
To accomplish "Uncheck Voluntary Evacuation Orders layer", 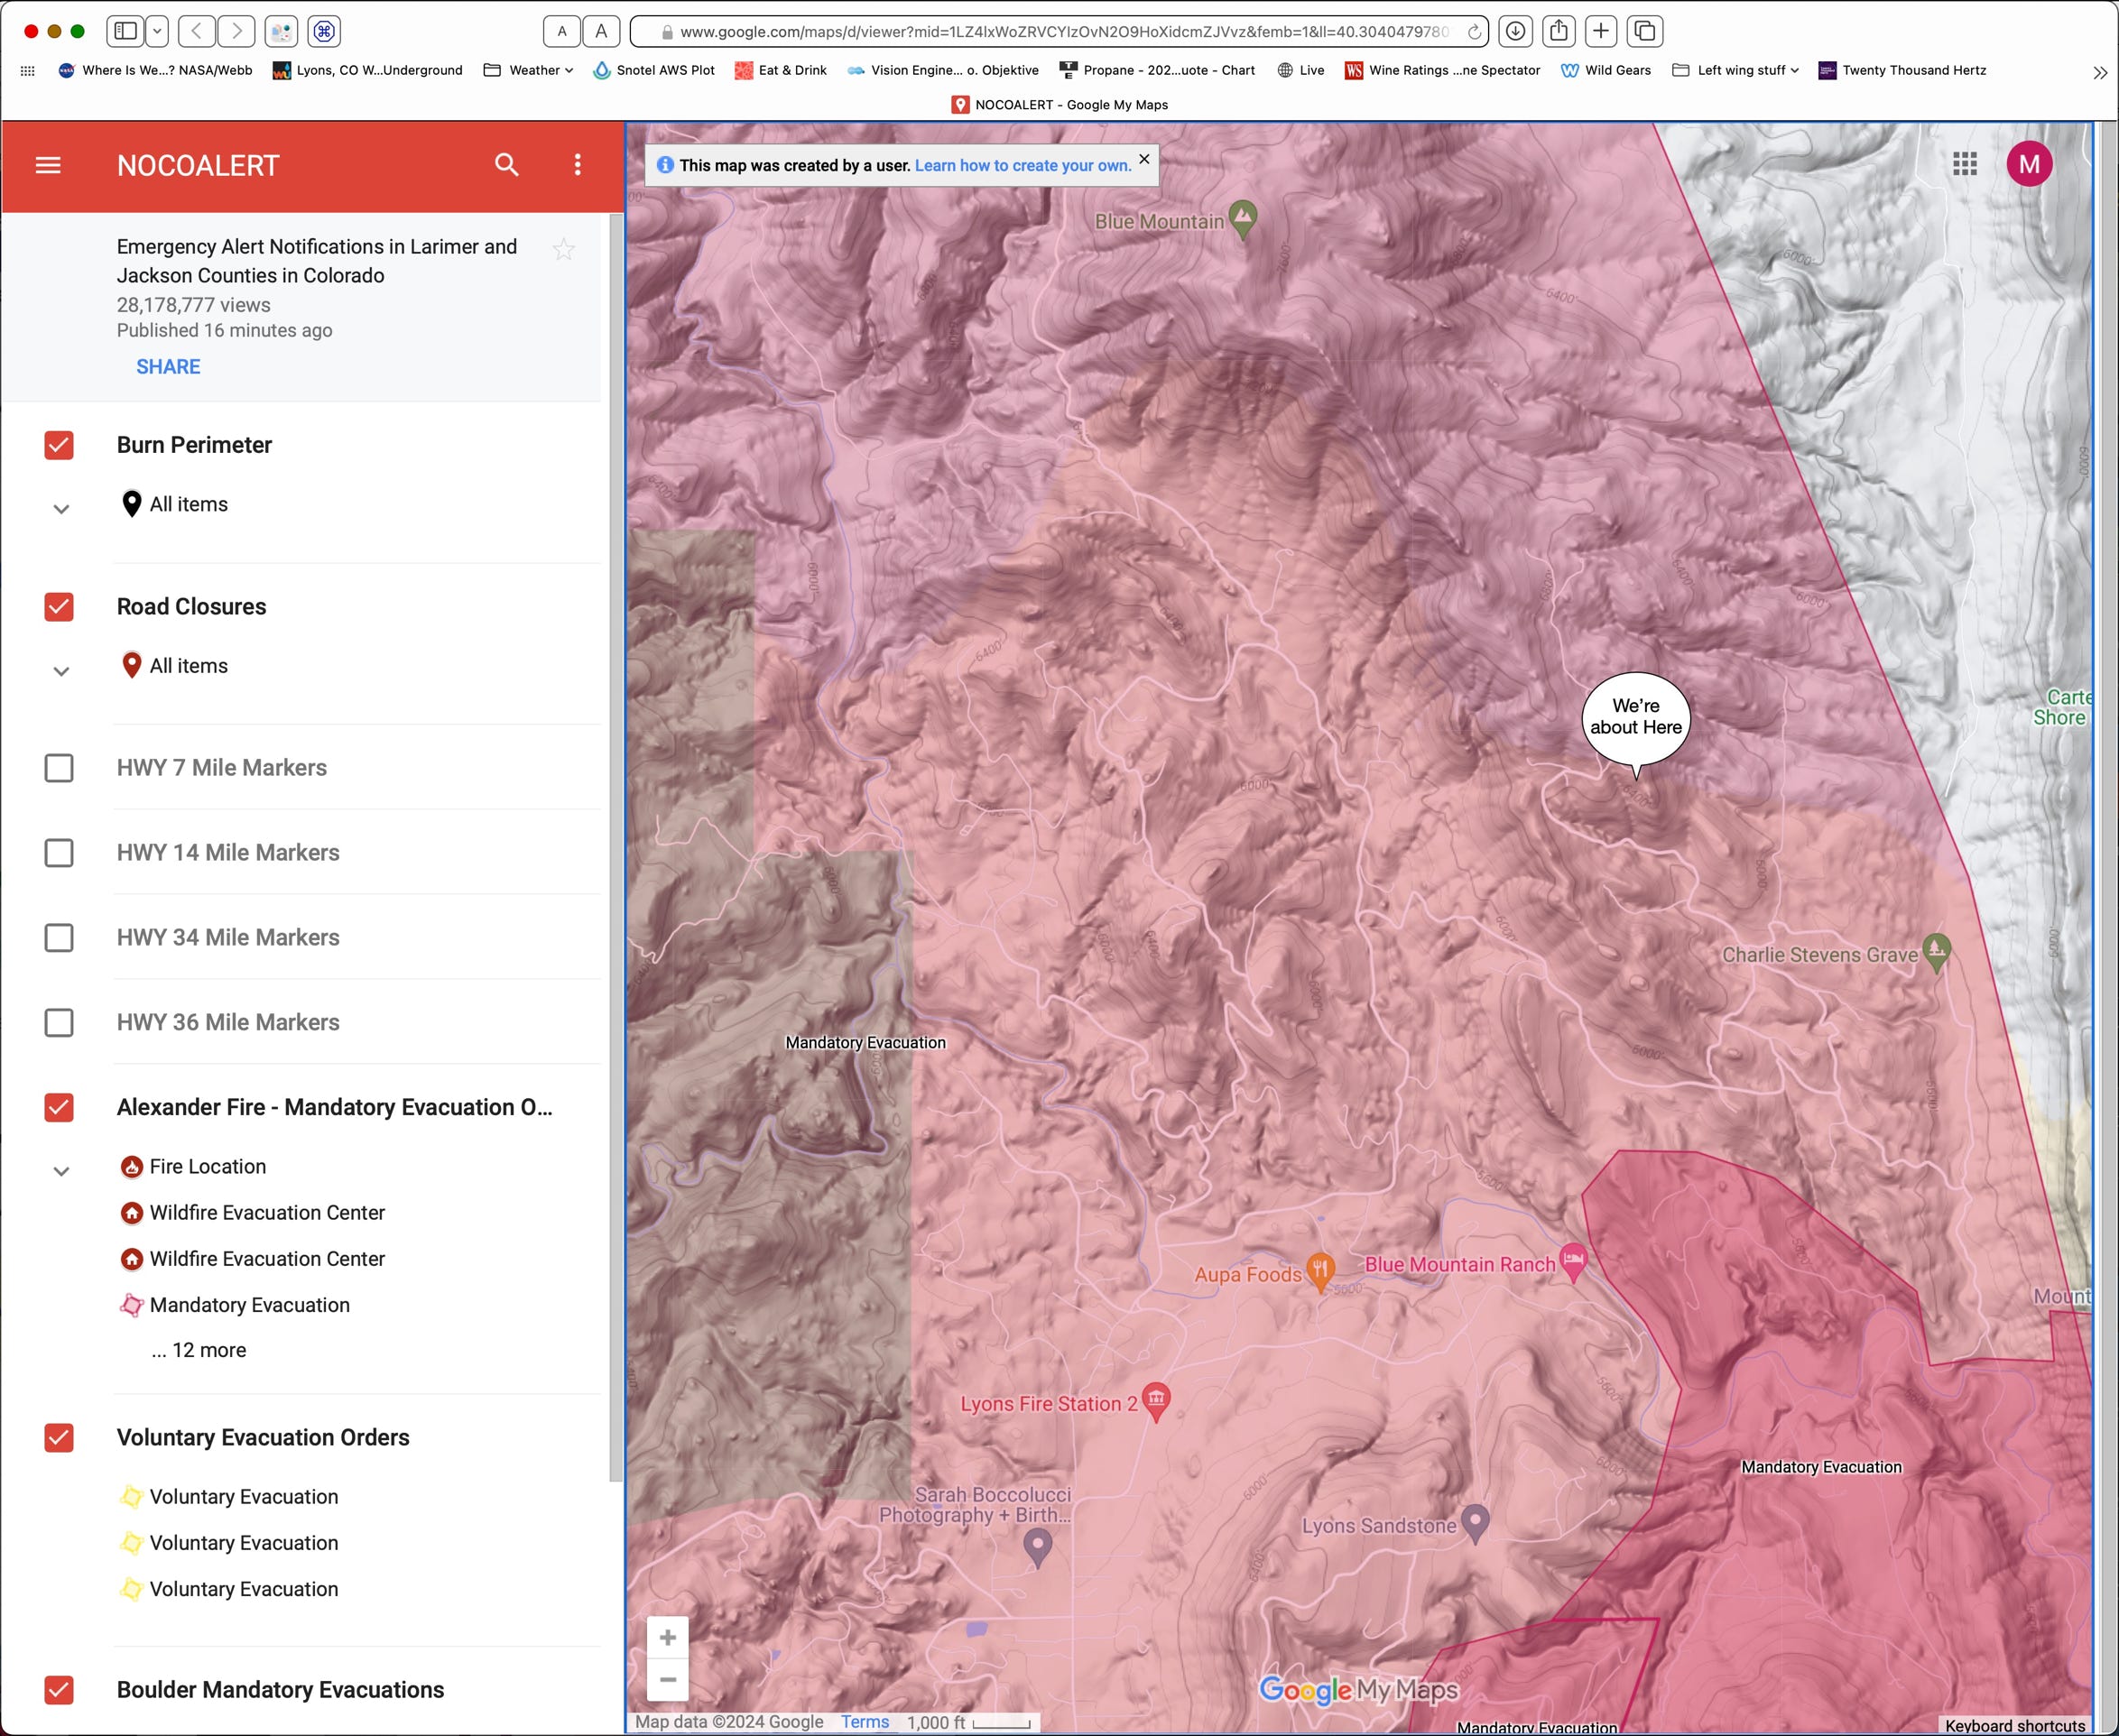I will tap(59, 1438).
